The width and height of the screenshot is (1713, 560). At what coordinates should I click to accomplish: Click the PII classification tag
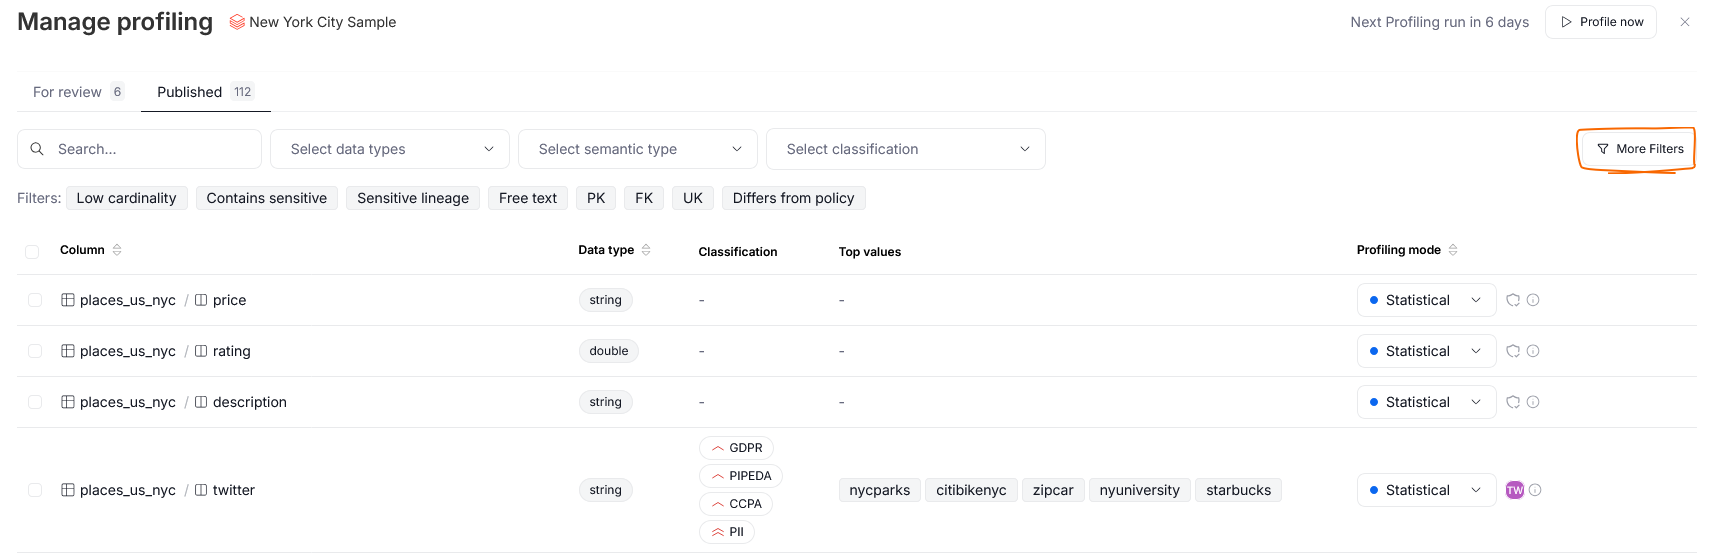[727, 532]
